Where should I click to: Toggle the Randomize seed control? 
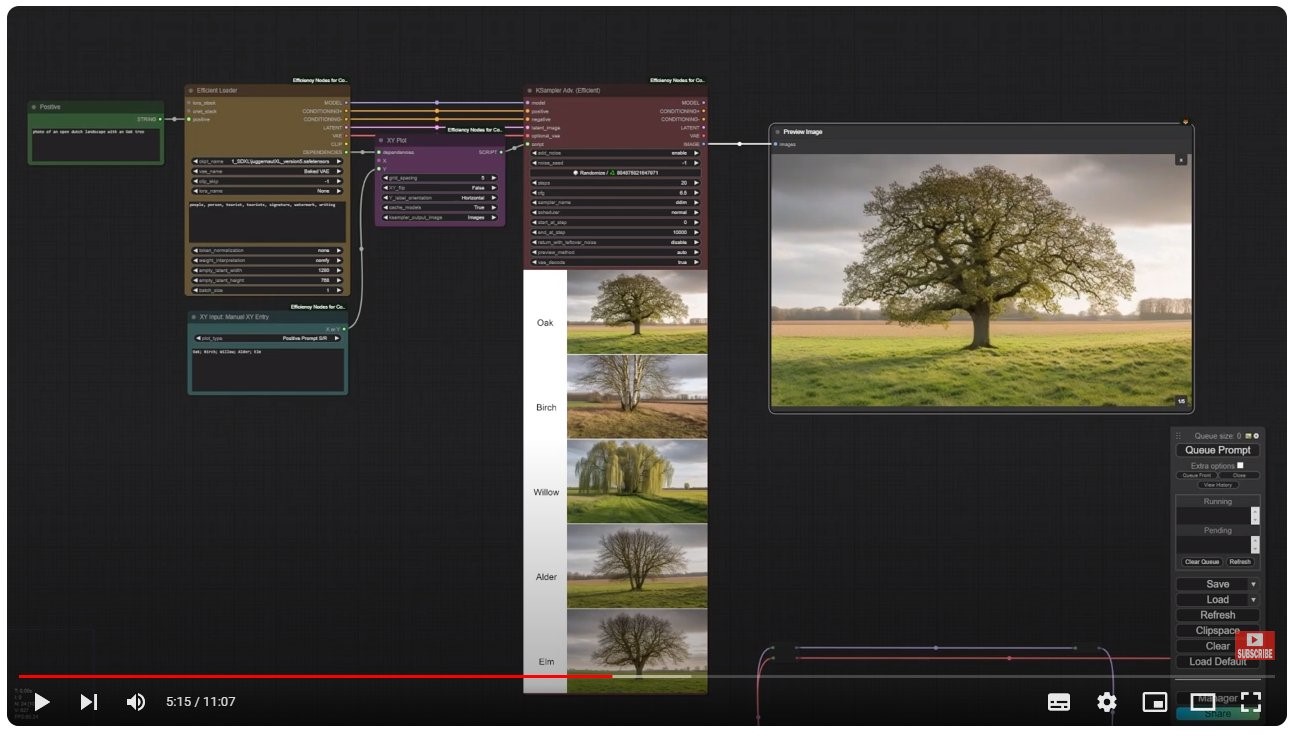click(x=615, y=172)
